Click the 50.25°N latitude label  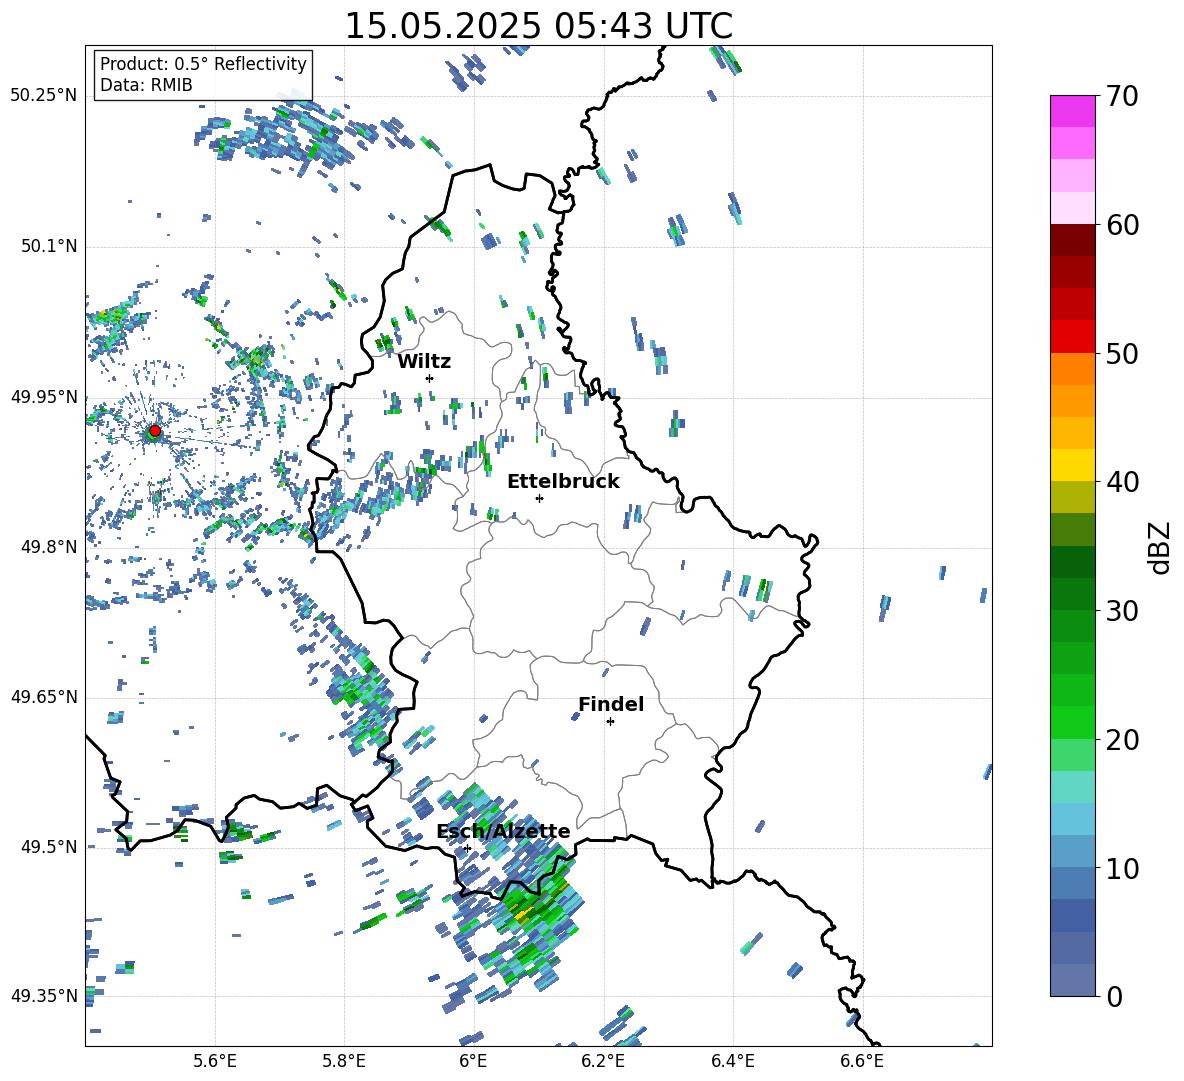44,96
